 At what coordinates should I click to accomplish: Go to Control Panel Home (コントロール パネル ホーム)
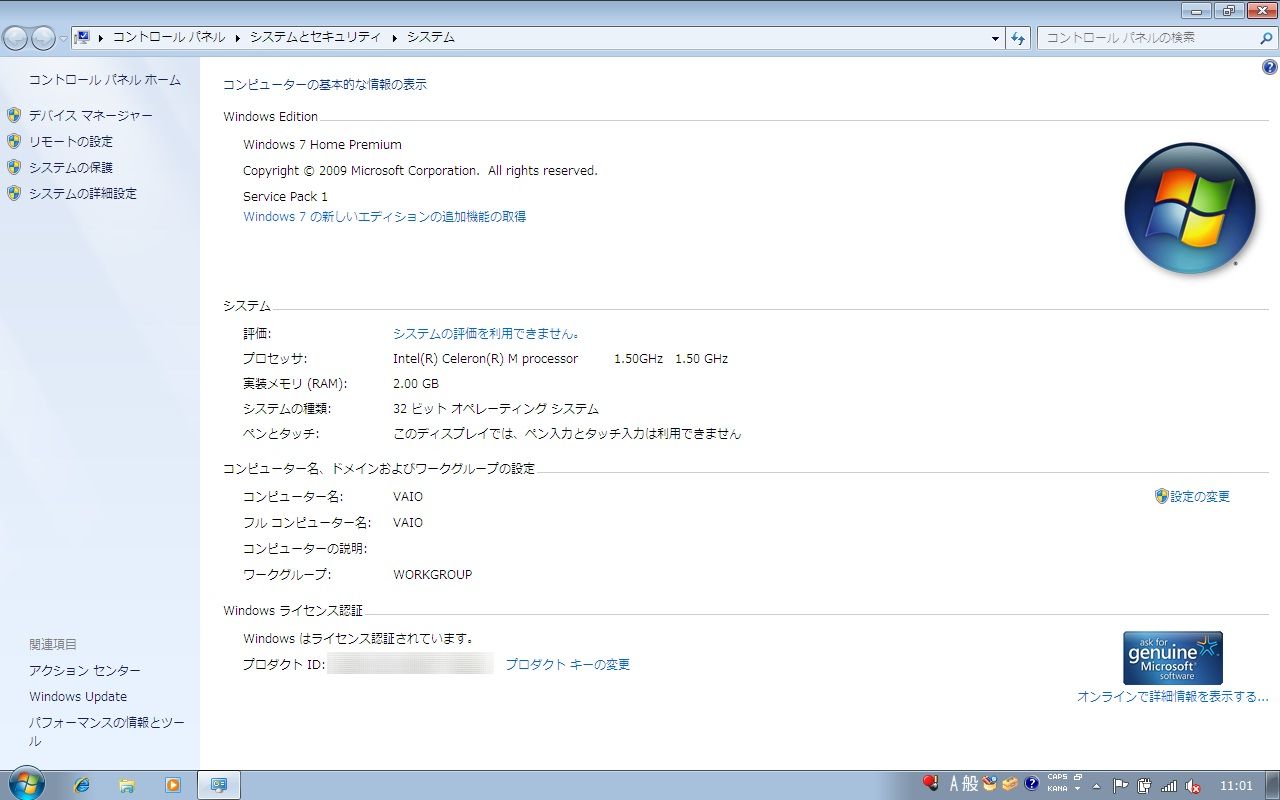click(x=104, y=80)
